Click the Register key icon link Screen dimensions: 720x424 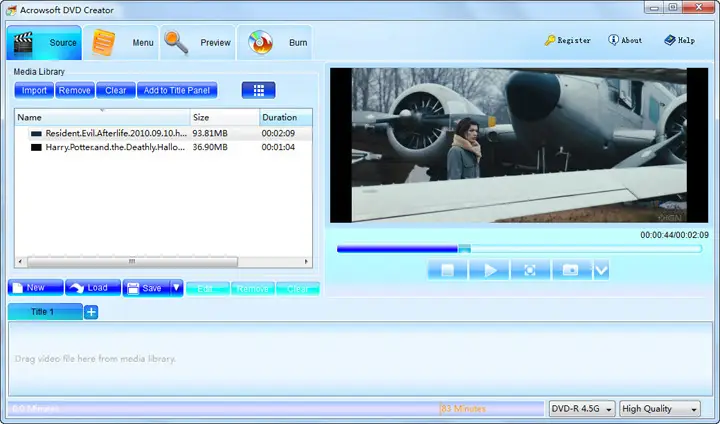[x=568, y=40]
